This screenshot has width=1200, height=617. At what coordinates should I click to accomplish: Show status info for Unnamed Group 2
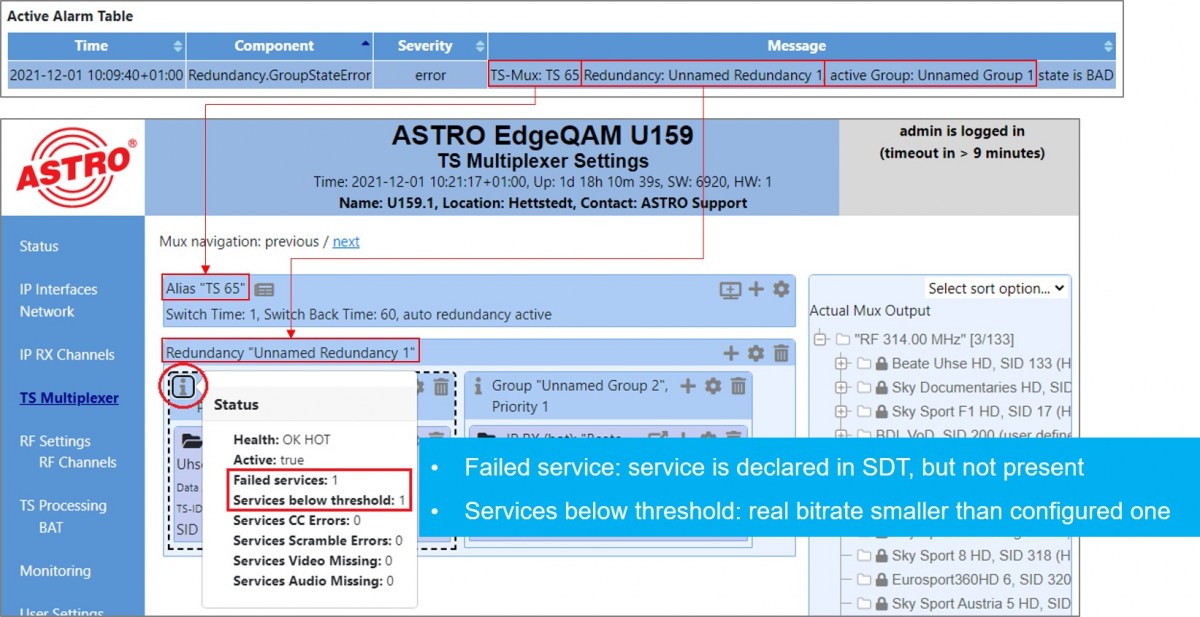tap(478, 386)
